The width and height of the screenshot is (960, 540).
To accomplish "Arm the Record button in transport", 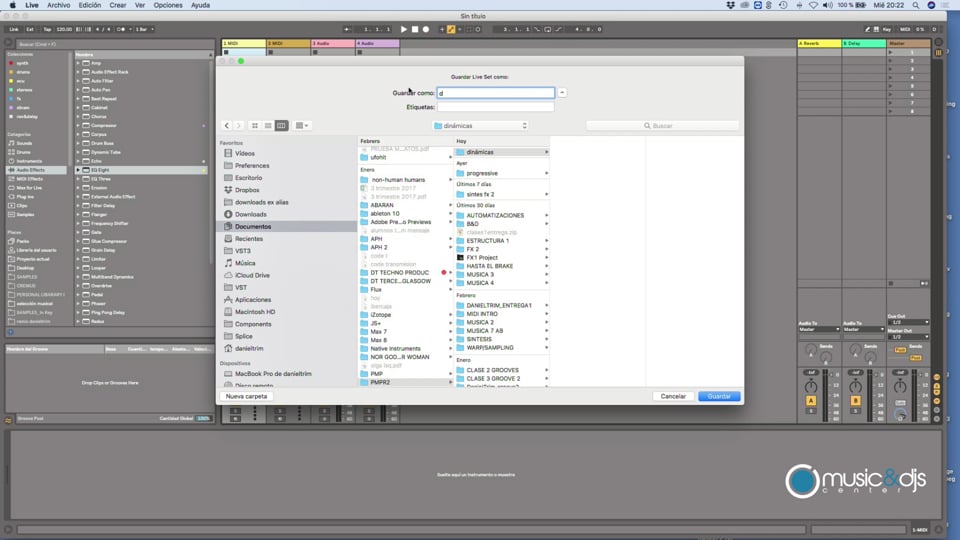I will [x=426, y=29].
